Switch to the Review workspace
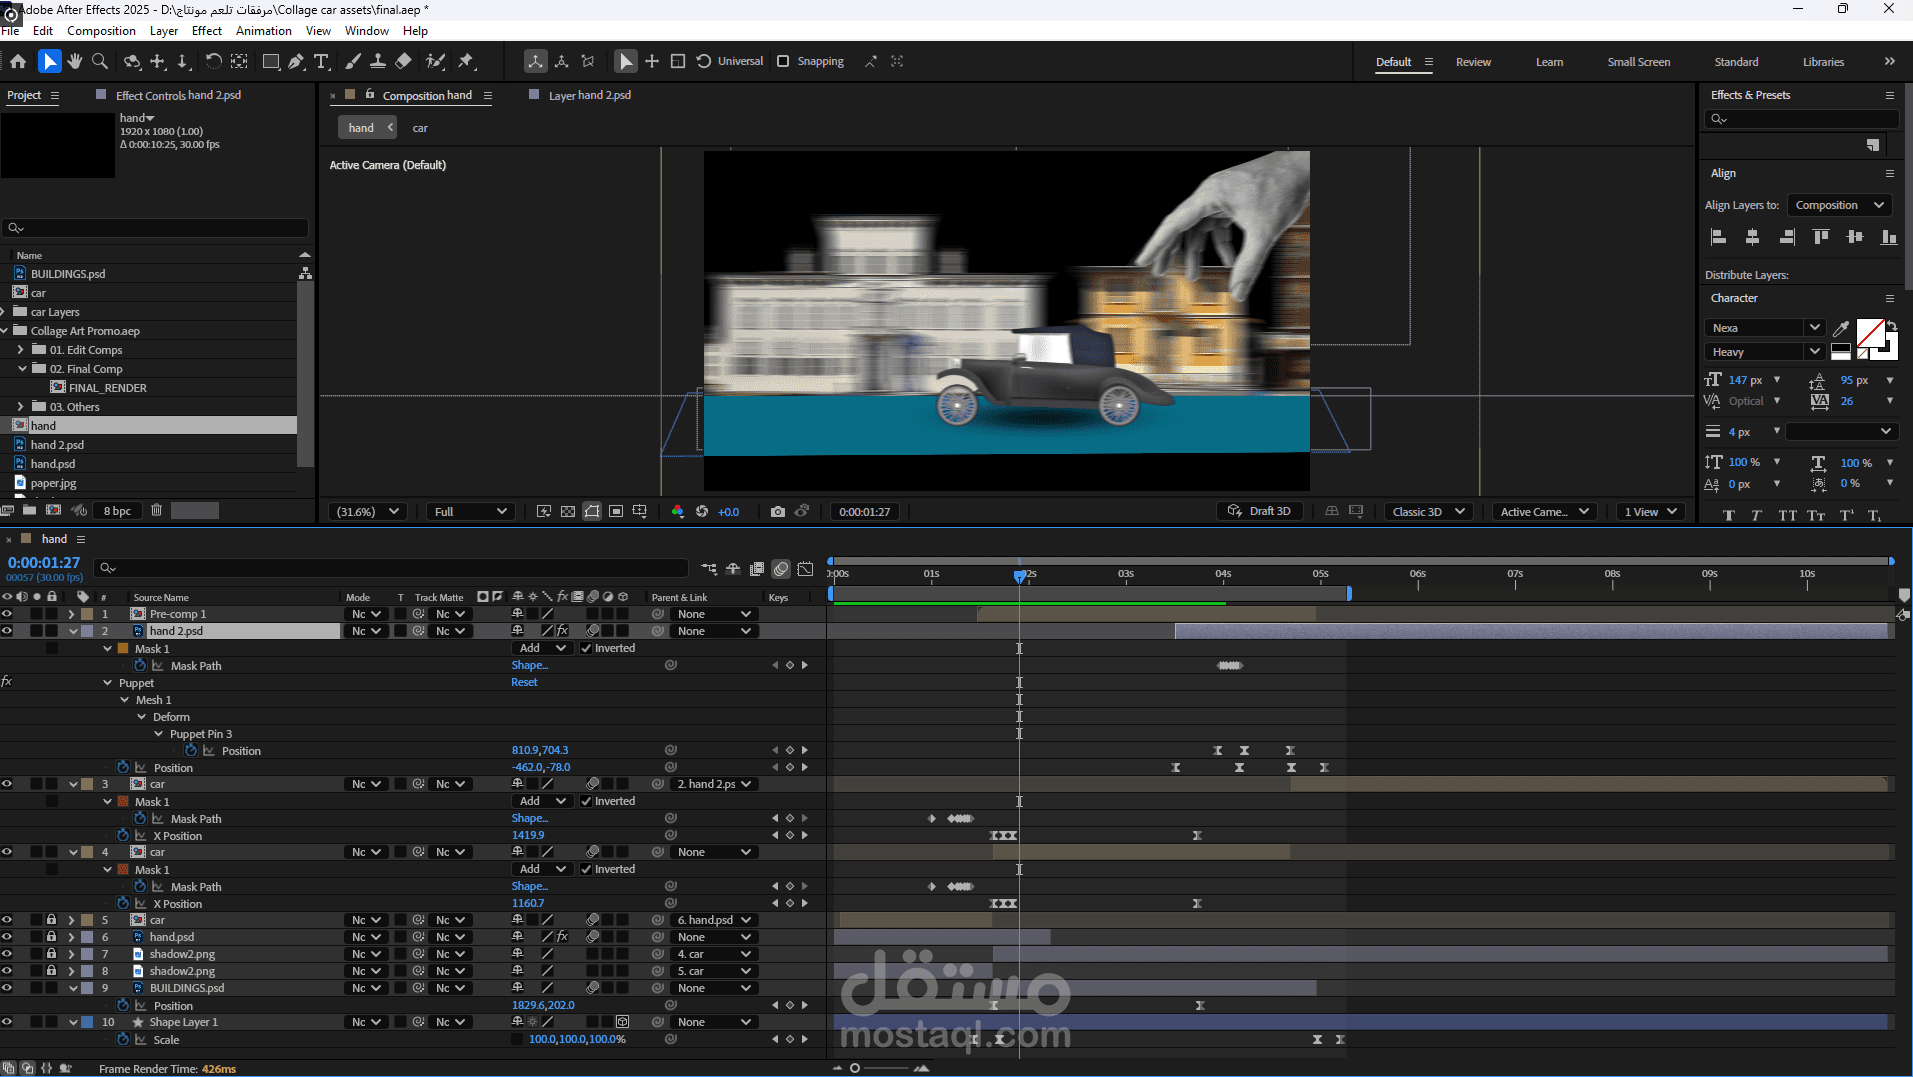 pos(1473,62)
